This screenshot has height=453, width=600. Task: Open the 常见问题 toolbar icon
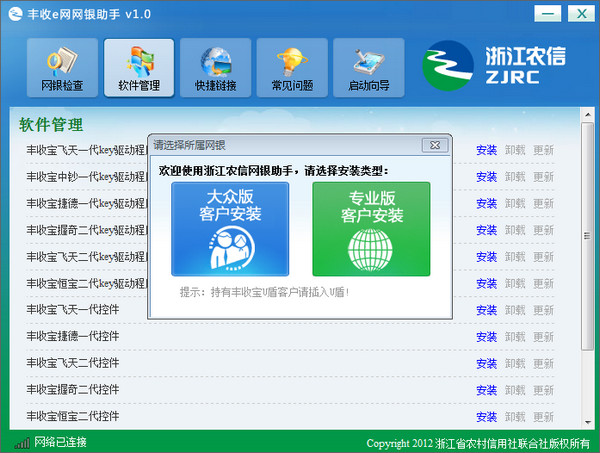pos(292,68)
